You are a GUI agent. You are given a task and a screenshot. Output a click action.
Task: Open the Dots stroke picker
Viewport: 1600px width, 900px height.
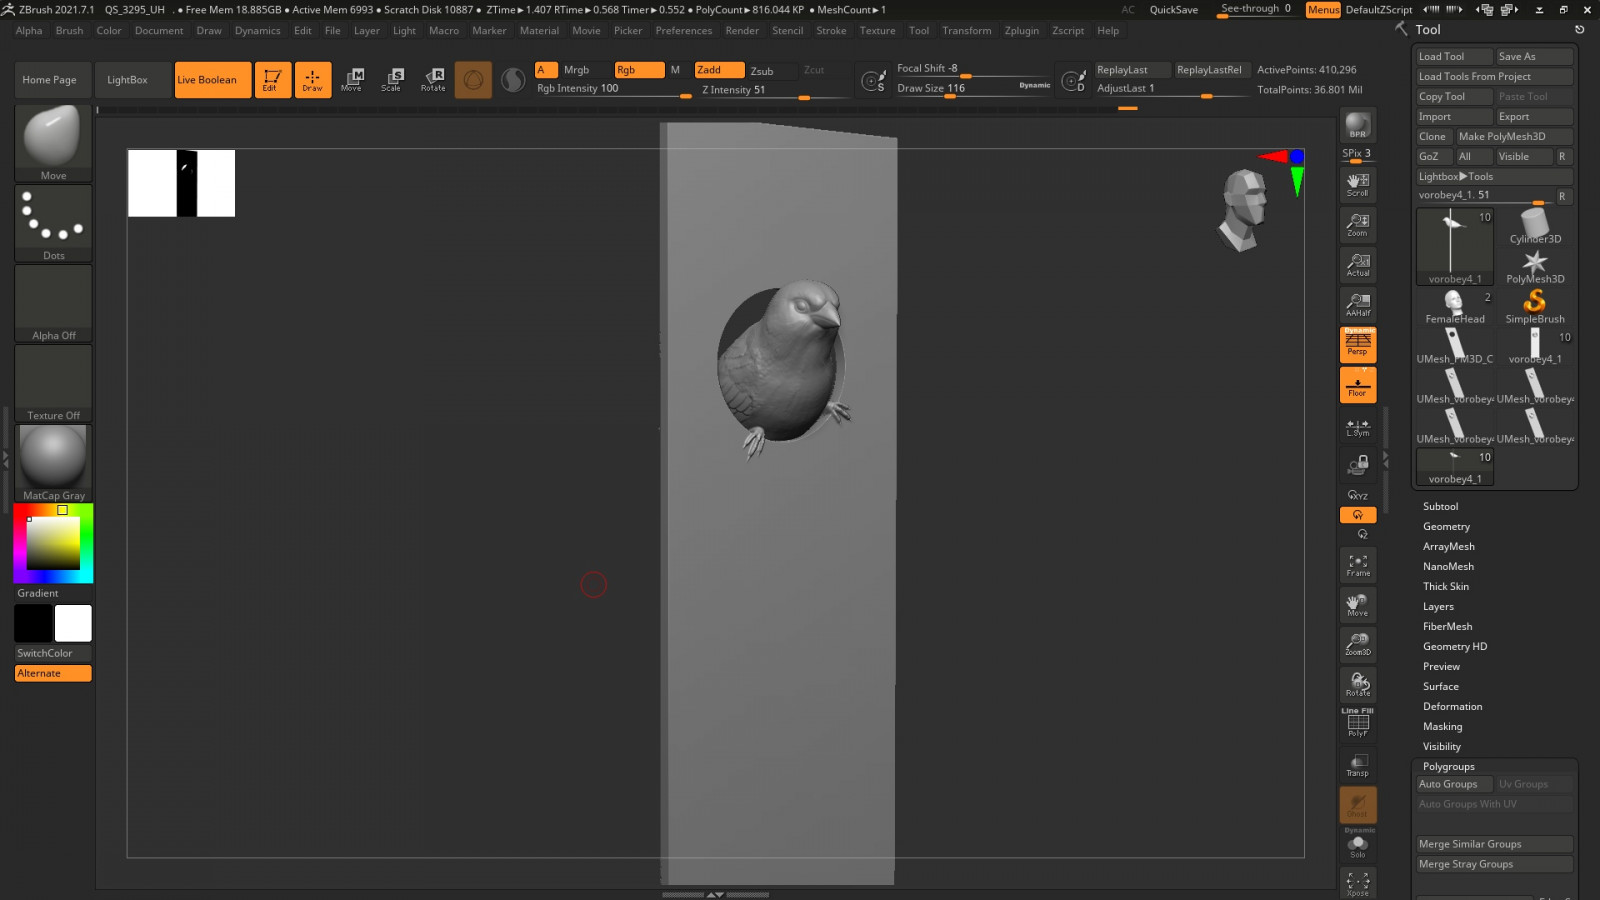[x=54, y=224]
